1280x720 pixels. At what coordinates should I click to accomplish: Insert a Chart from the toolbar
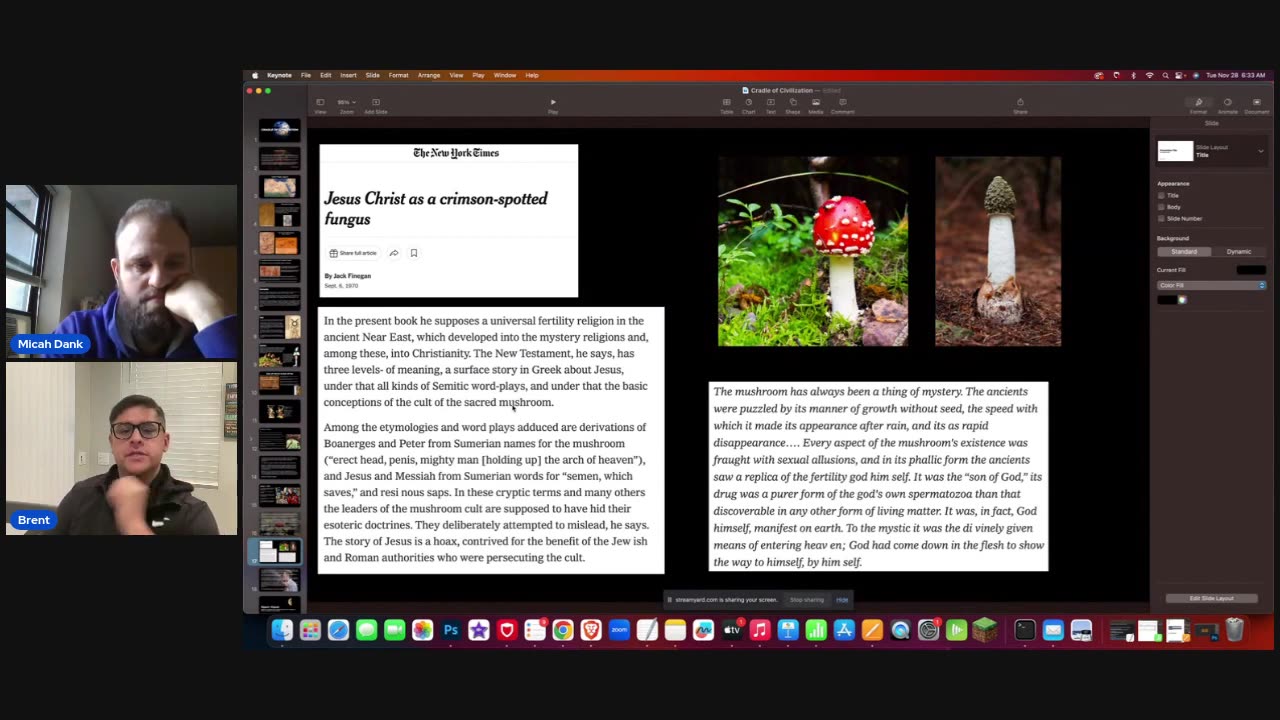tap(748, 105)
